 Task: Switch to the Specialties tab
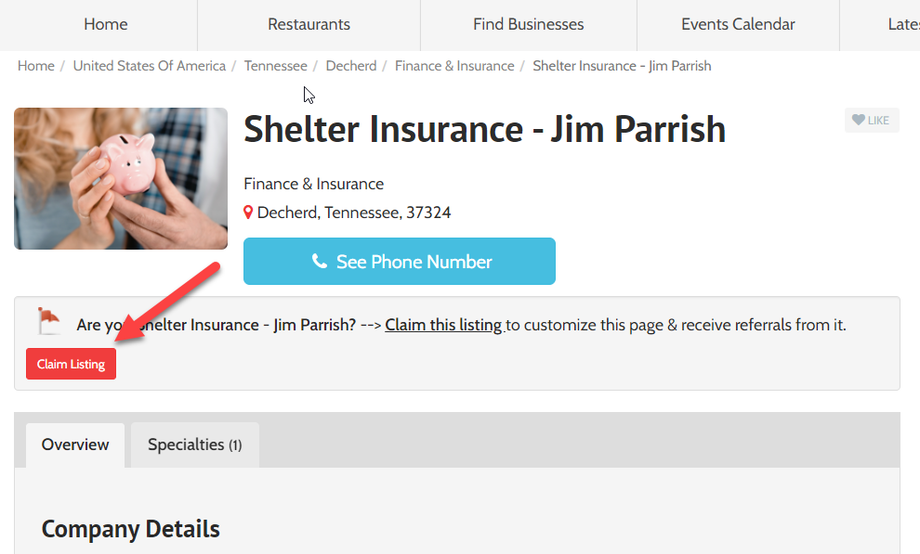195,445
